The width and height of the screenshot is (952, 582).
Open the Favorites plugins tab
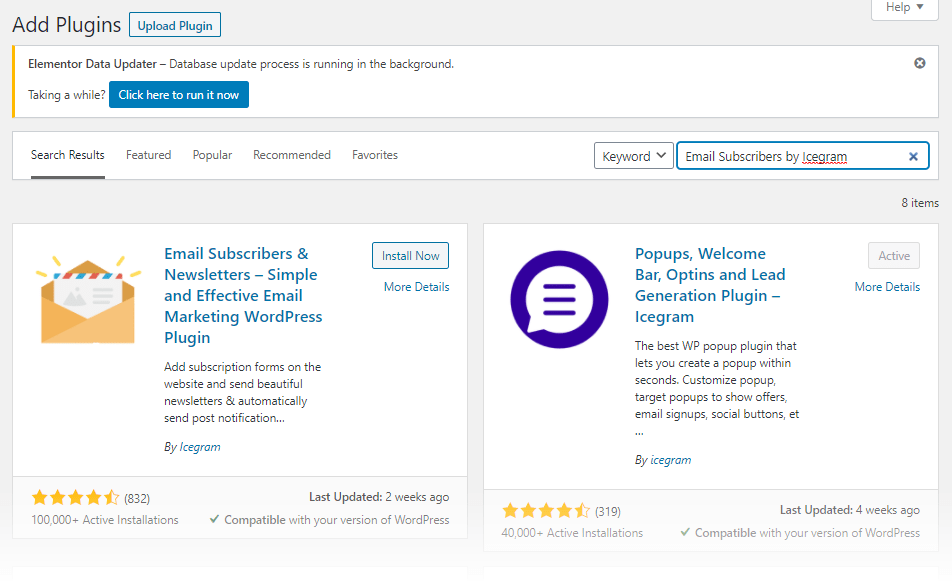(x=375, y=155)
